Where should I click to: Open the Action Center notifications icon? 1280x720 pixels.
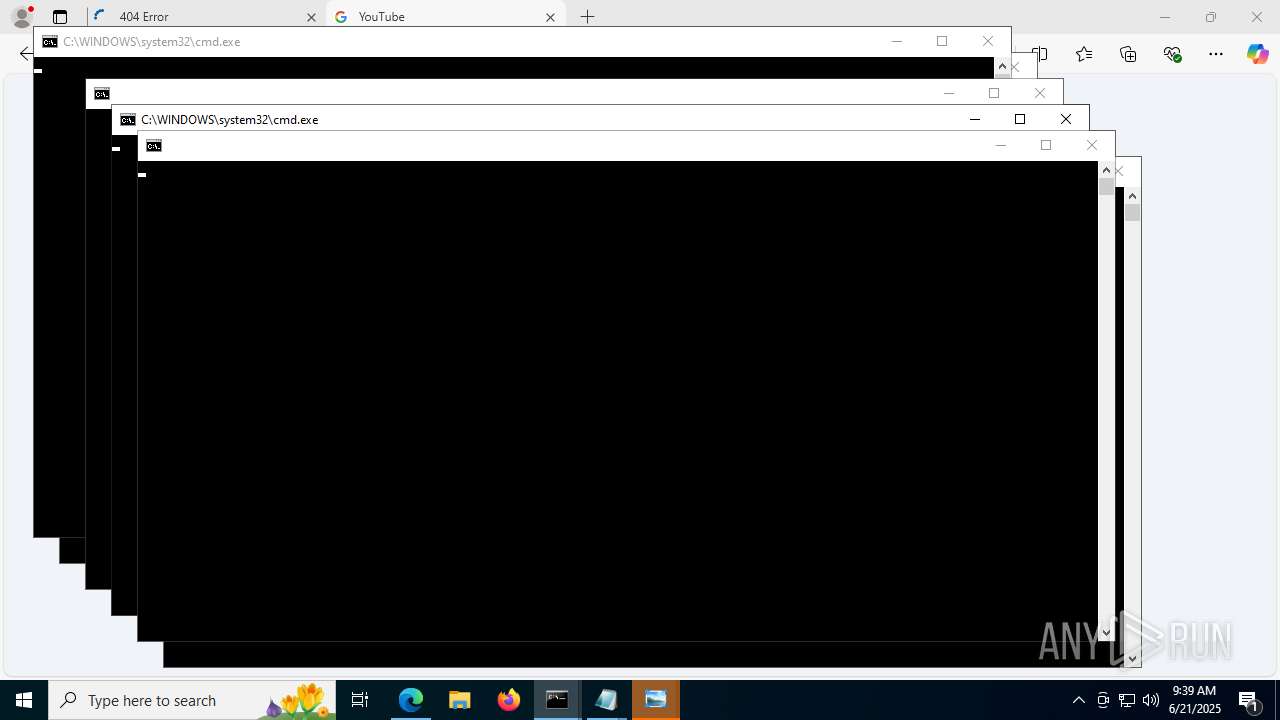(1249, 700)
